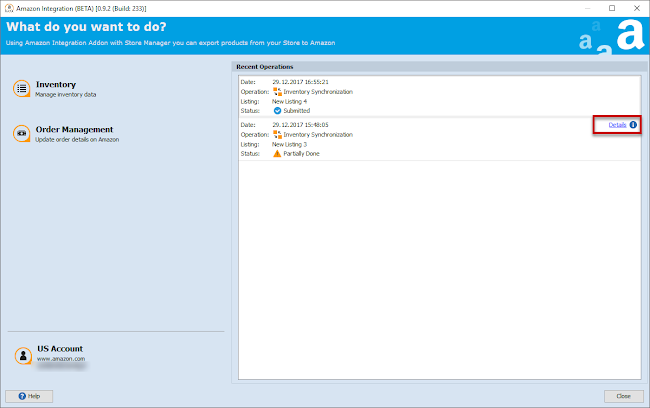Viewport: 650px width, 408px height.
Task: Open the Order Management icon
Action: tap(22, 134)
